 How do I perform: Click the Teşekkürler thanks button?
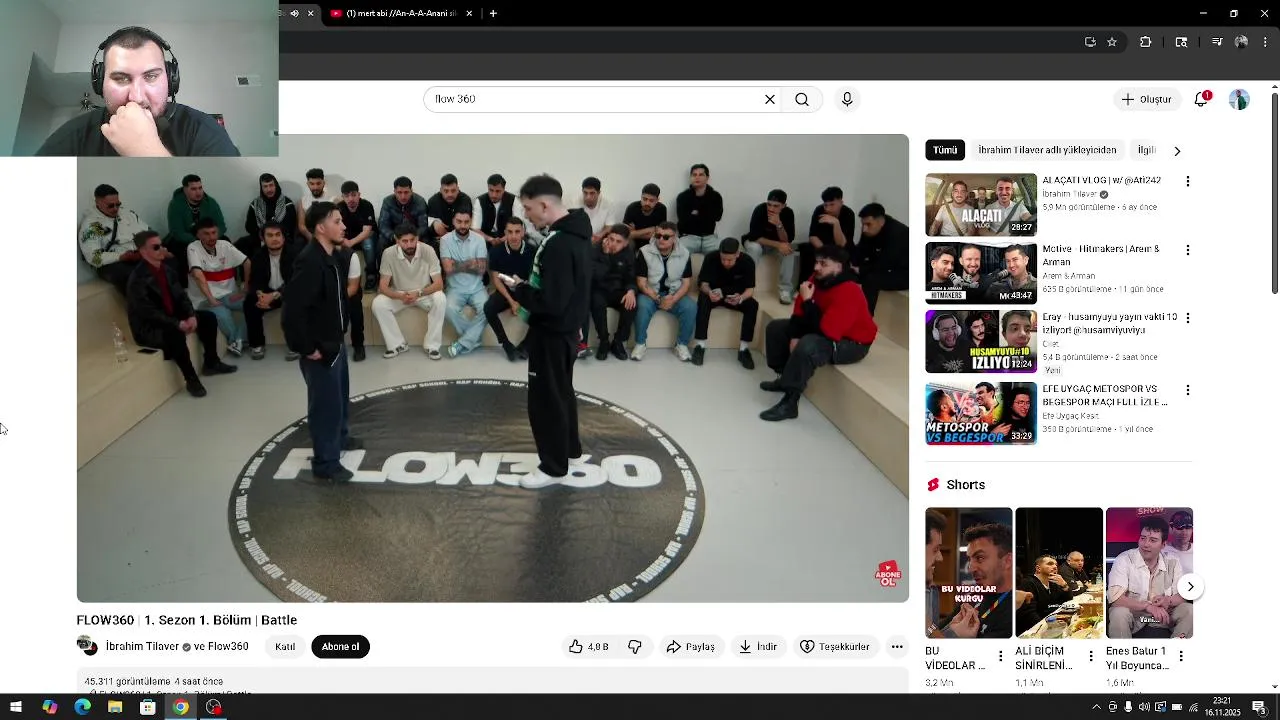[x=835, y=647]
